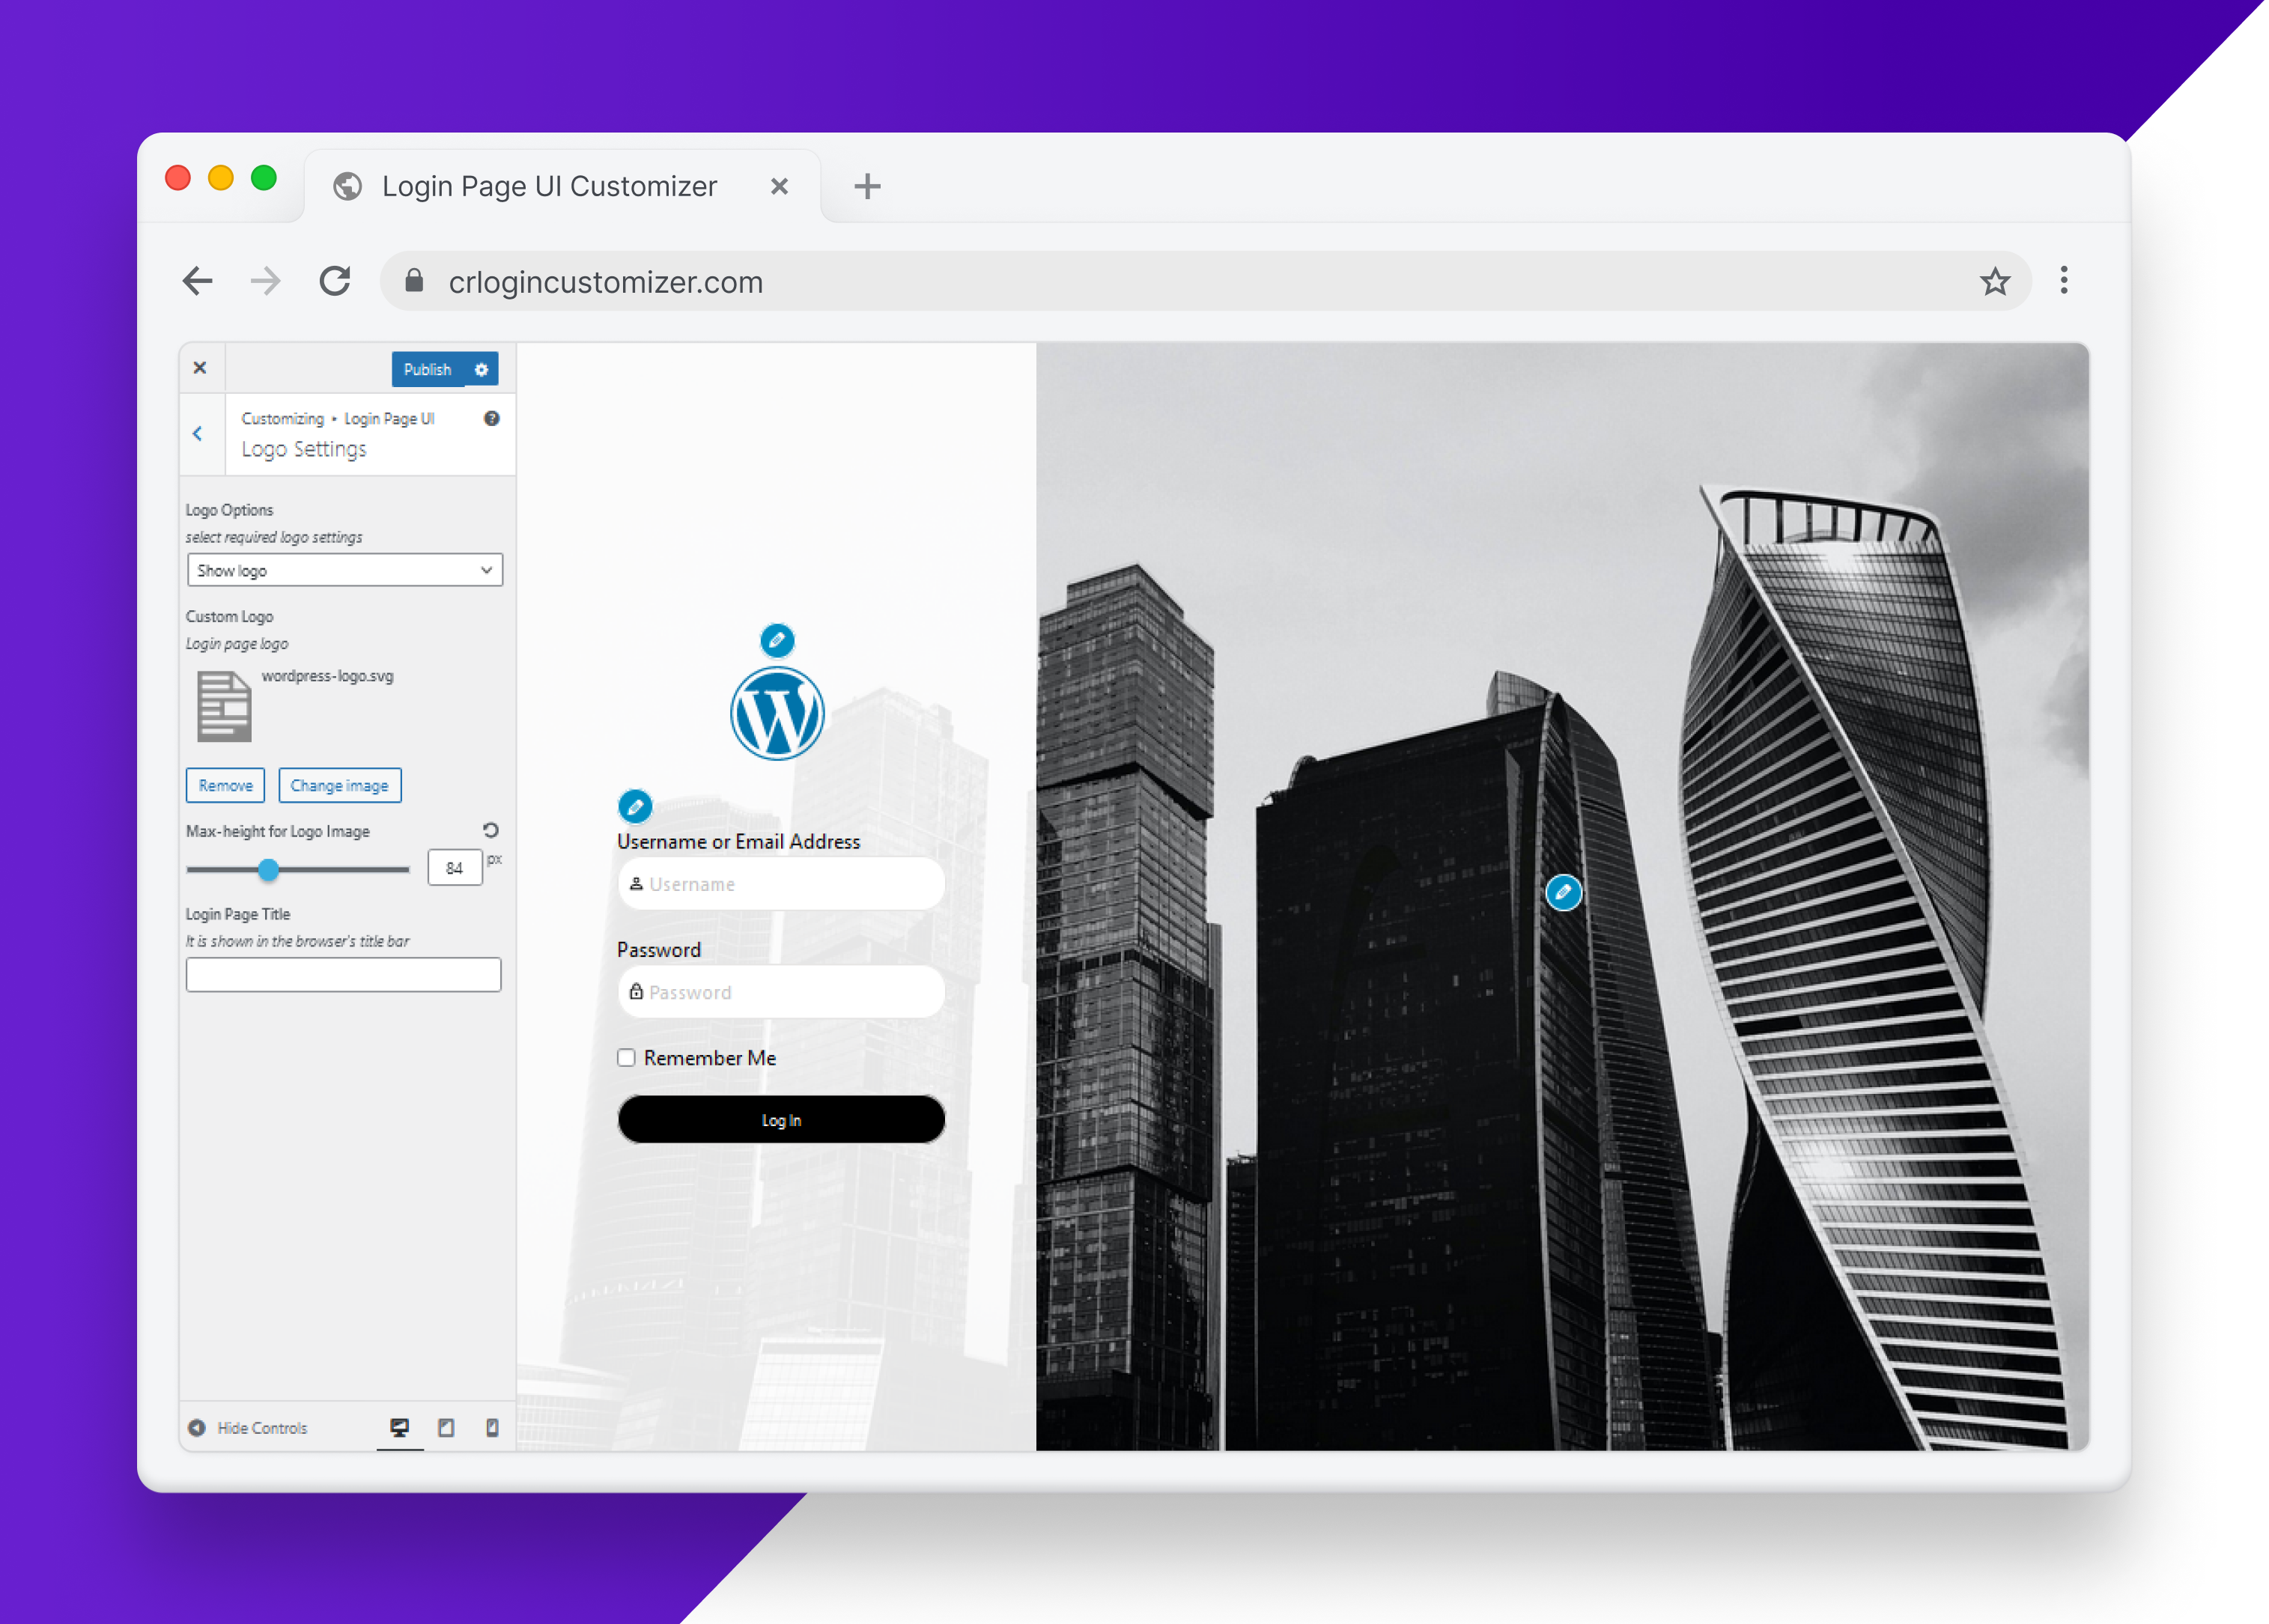Switch to mobile preview mode
Screen dimensions: 2269x1624
pyautogui.click(x=491, y=1427)
